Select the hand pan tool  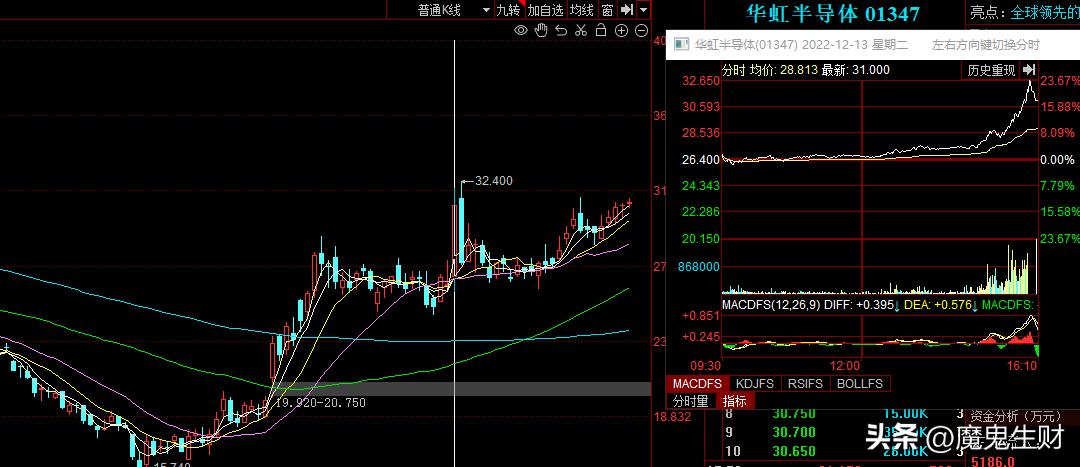coord(541,30)
